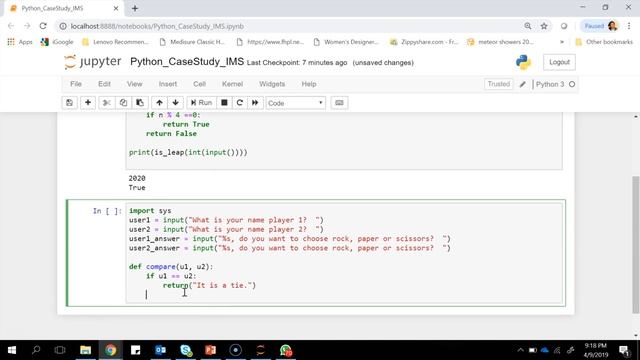Click the Paused profile button
The width and height of the screenshot is (640, 360).
(x=599, y=26)
